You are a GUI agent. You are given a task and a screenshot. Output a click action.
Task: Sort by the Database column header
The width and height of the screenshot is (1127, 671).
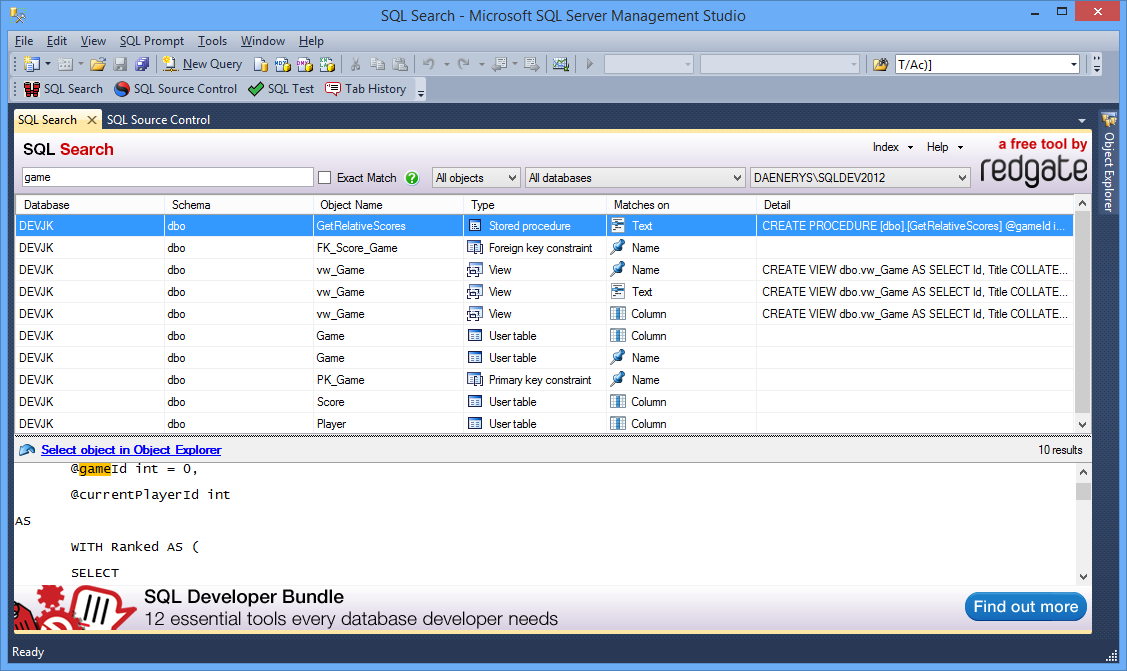pos(89,205)
